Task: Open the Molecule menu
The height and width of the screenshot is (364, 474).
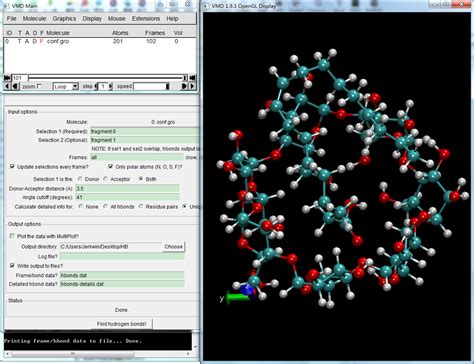Action: (34, 19)
